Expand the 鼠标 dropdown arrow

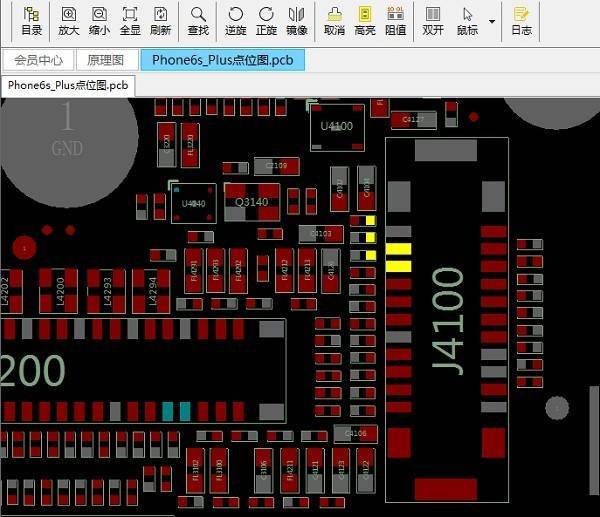tap(492, 21)
